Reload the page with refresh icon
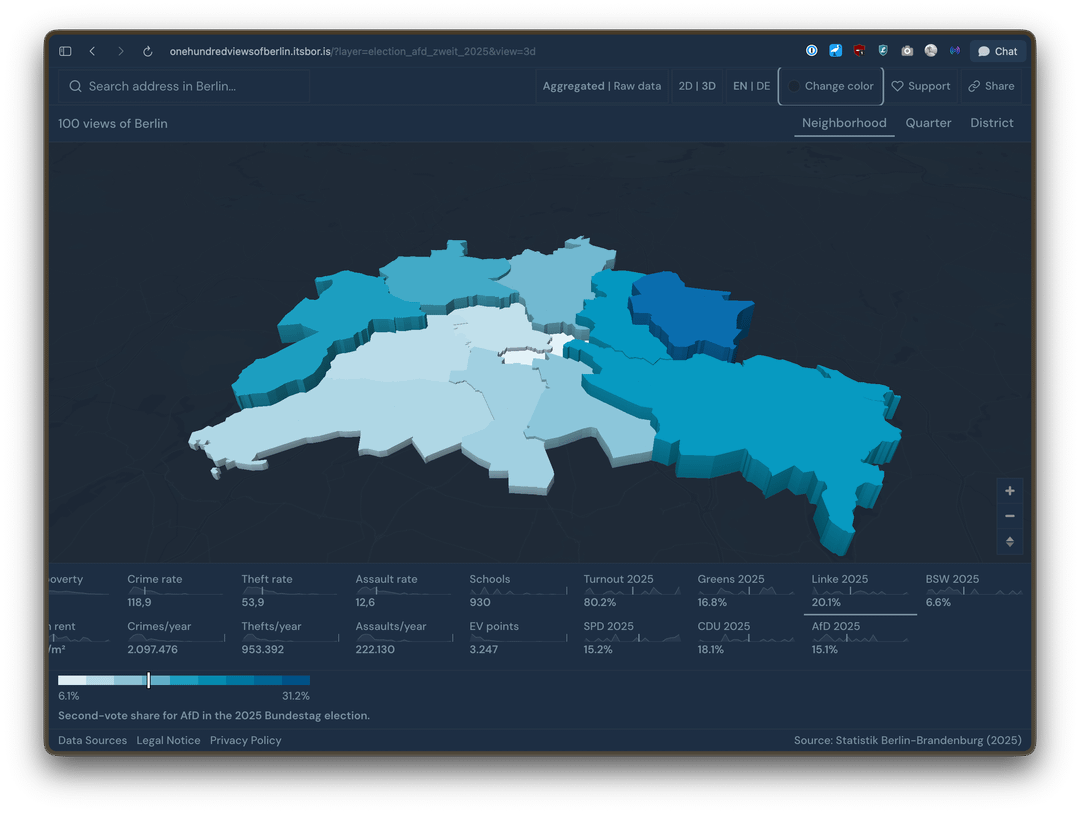 tap(148, 51)
